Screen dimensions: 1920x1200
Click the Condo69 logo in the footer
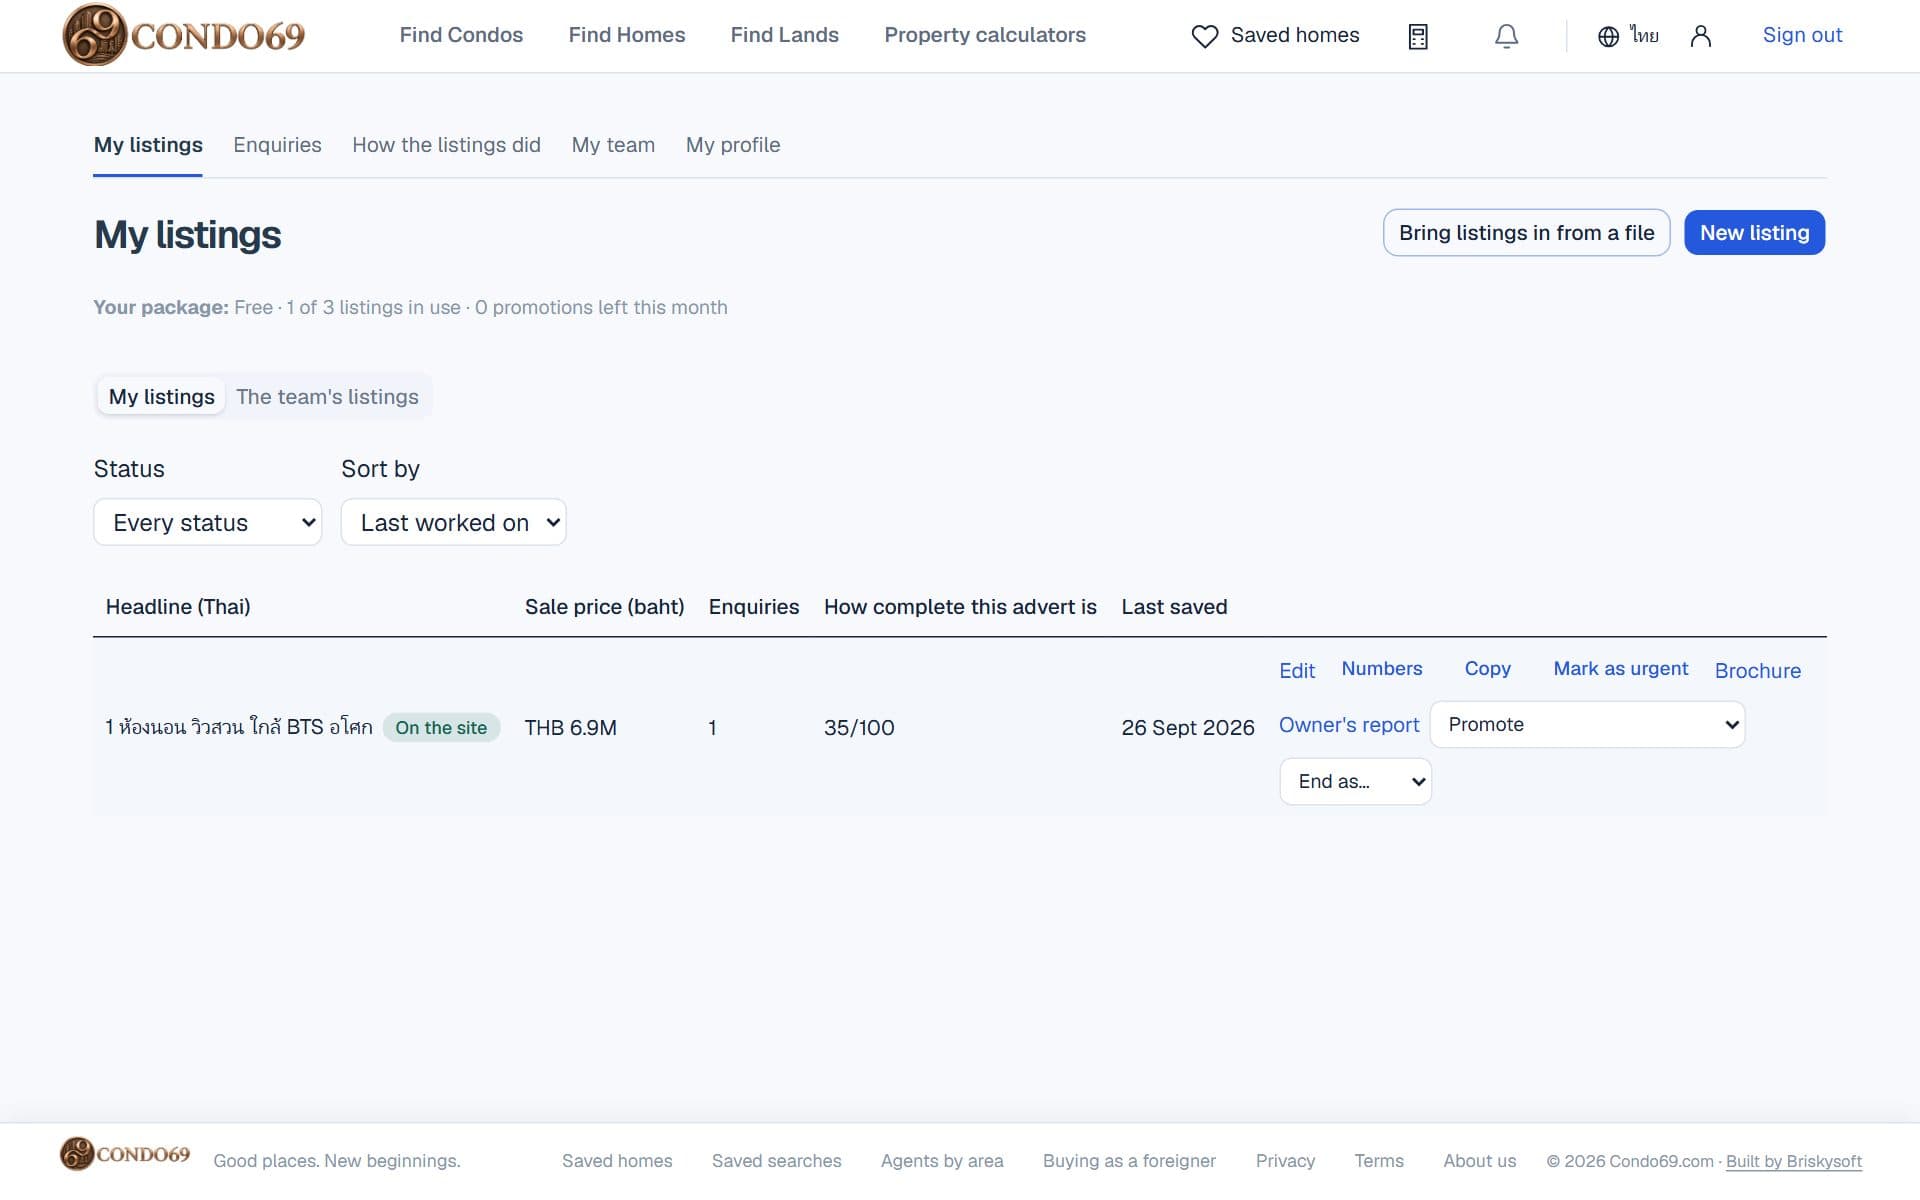(x=125, y=1154)
